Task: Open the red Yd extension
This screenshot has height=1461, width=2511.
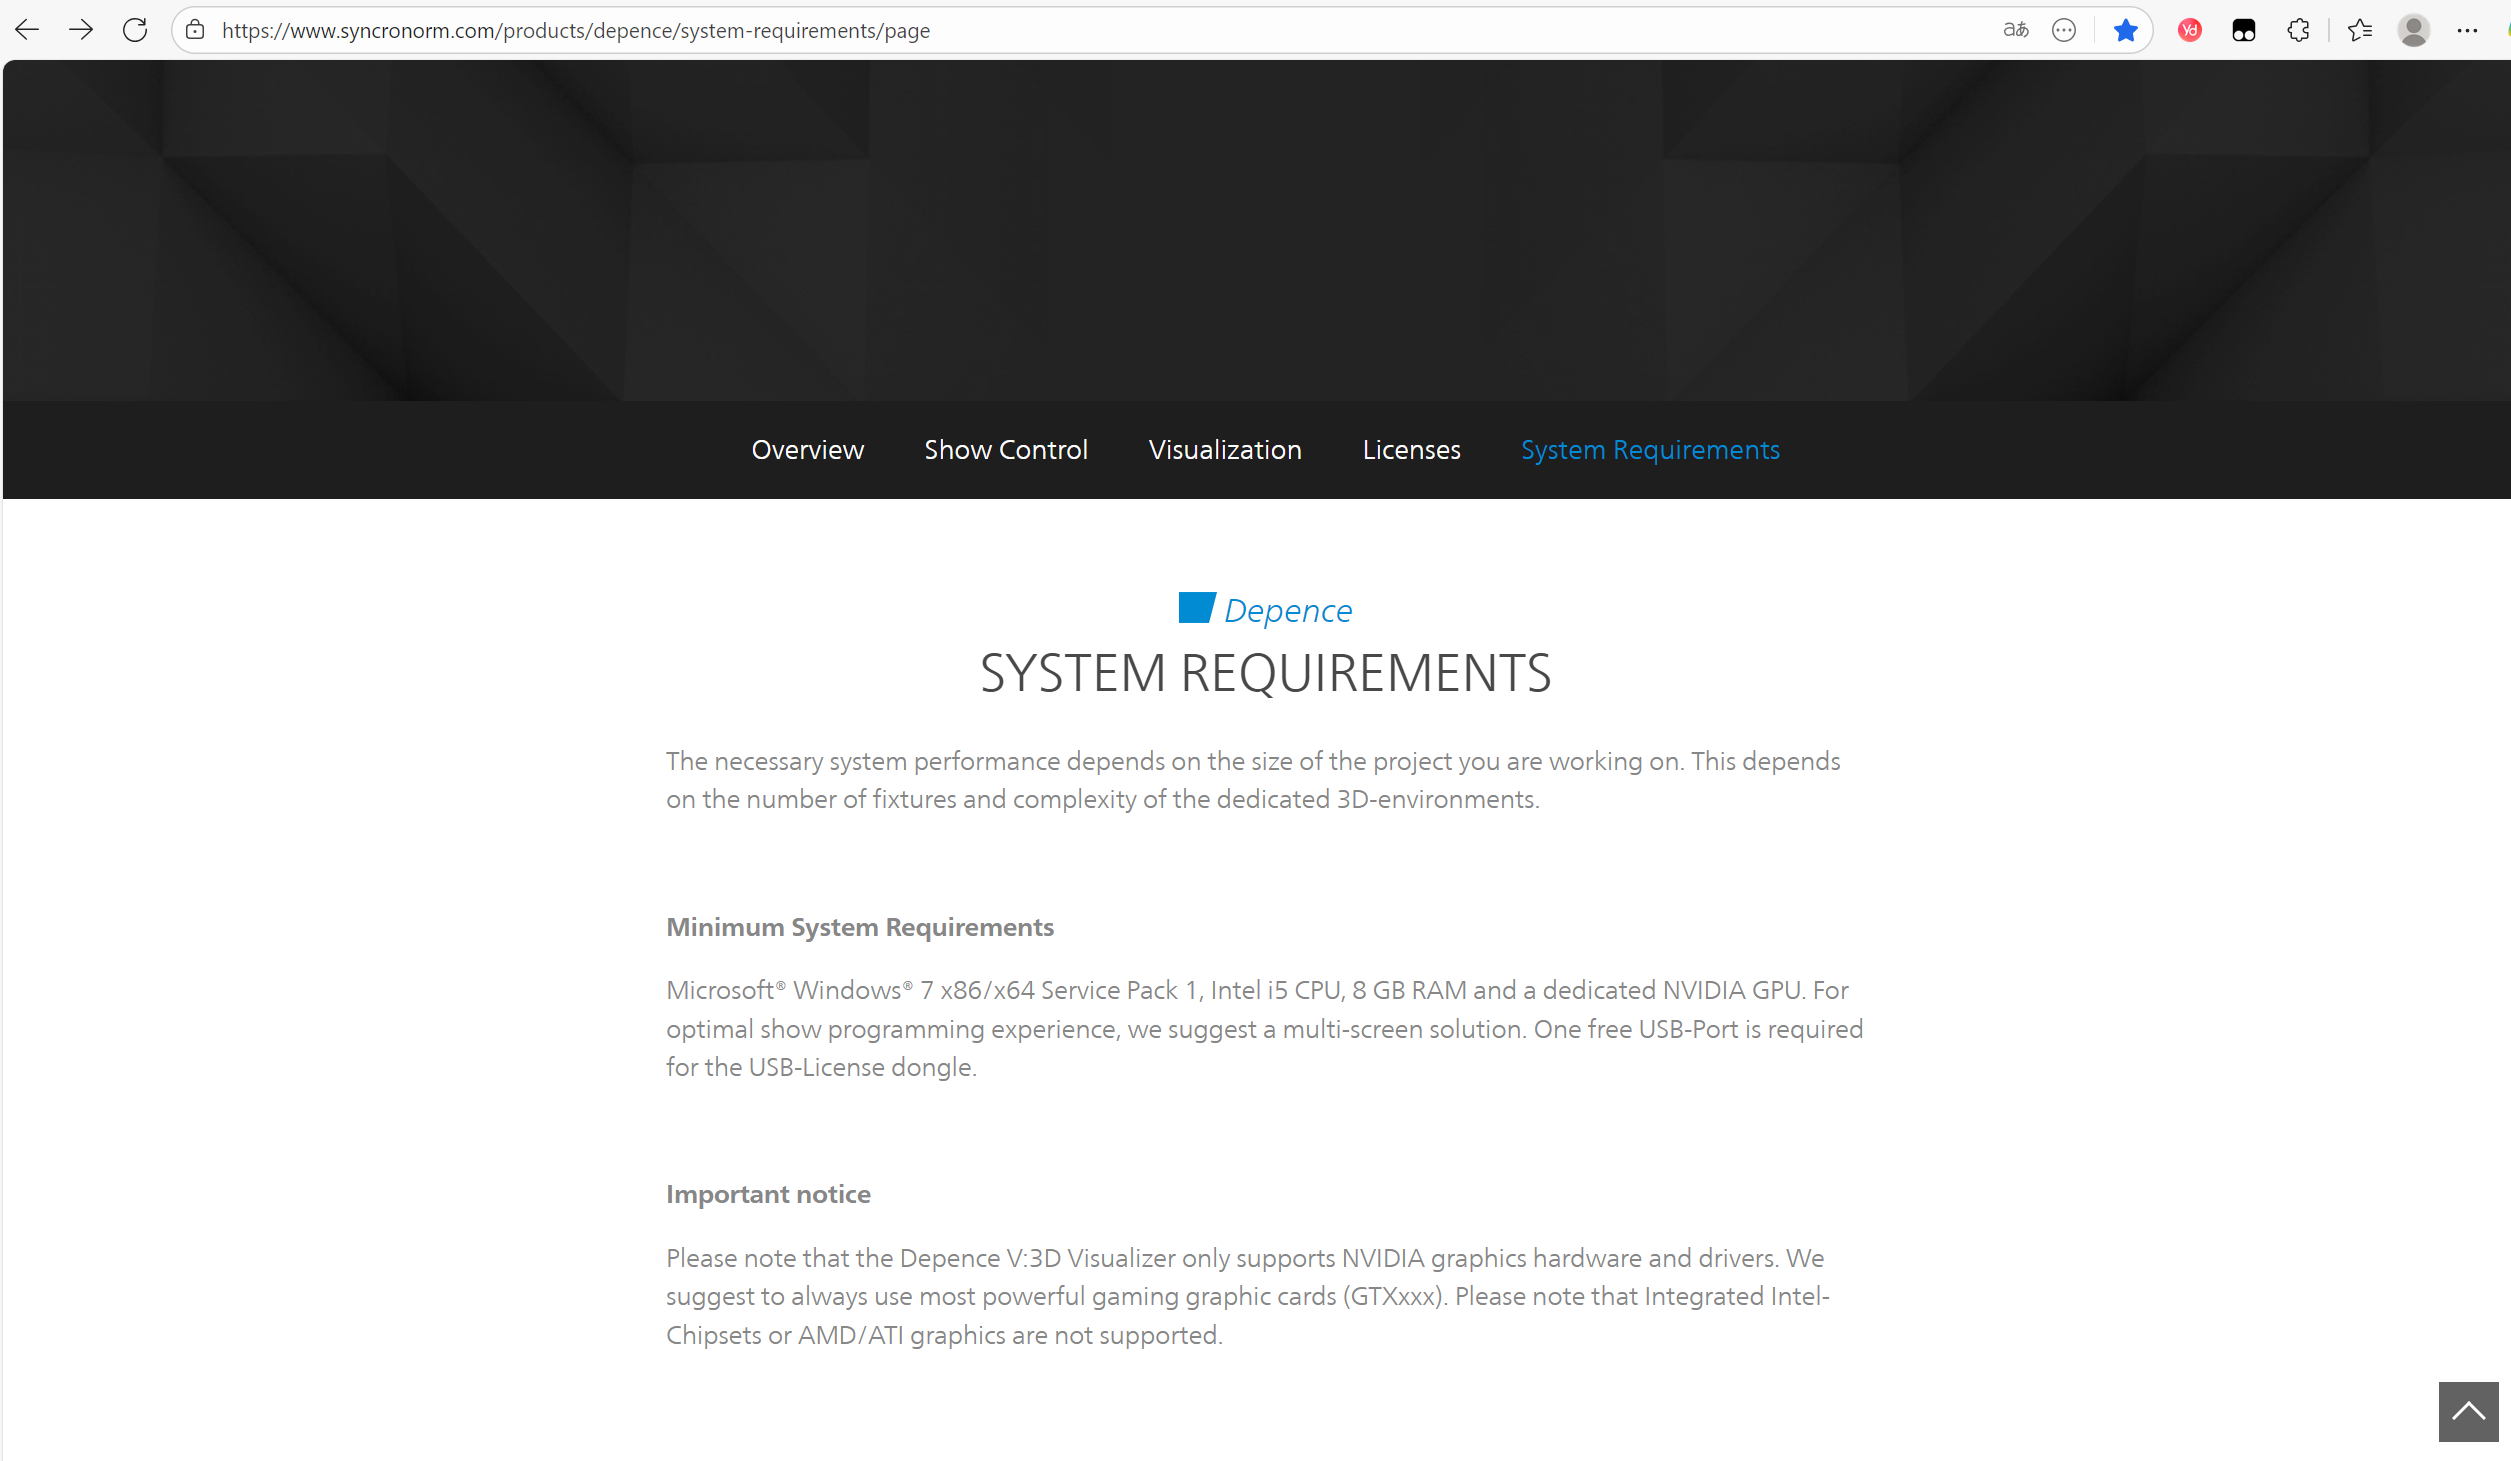Action: (x=2190, y=30)
